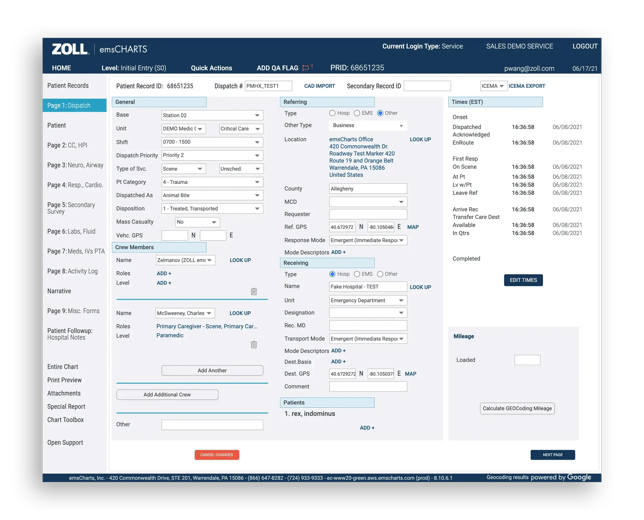Open the Narrative page
Image resolution: width=644 pixels, height=520 pixels.
(59, 291)
